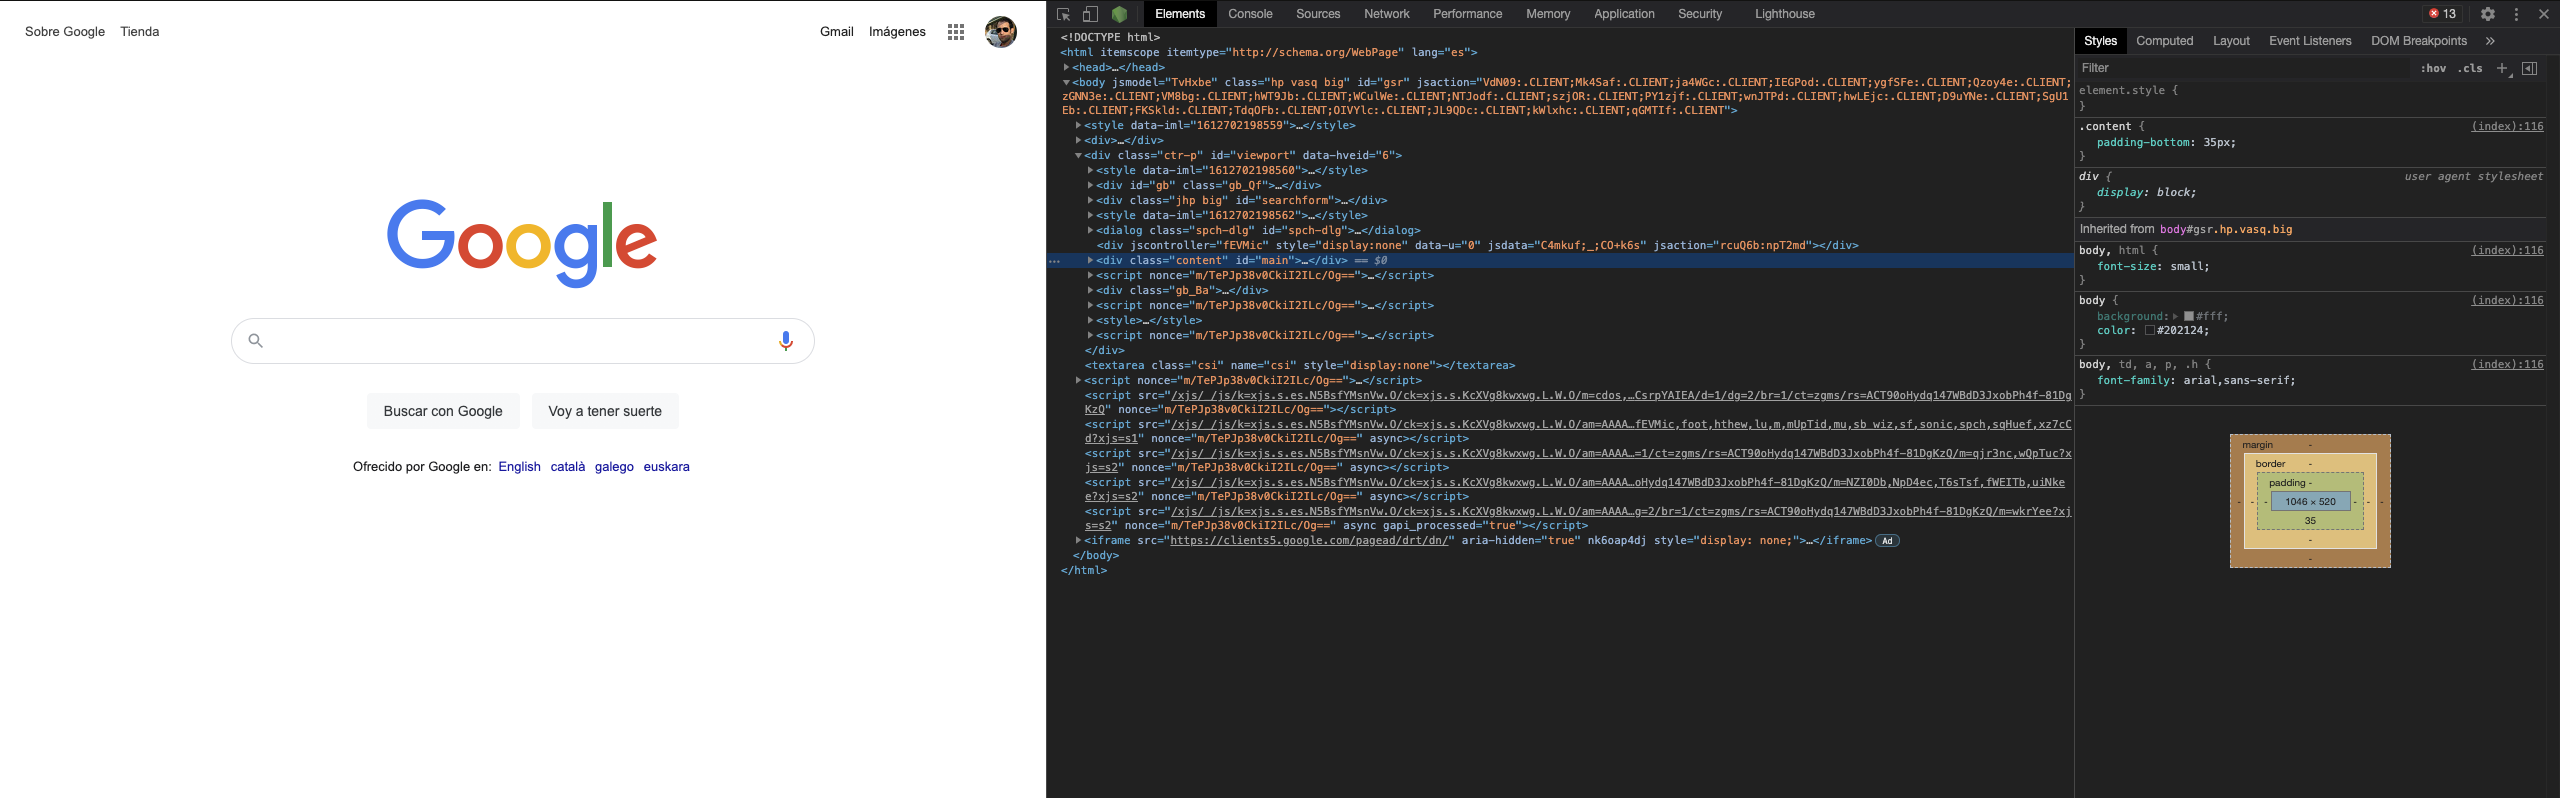Image resolution: width=2560 pixels, height=798 pixels.
Task: Open the Tienda link
Action: pyautogui.click(x=140, y=32)
